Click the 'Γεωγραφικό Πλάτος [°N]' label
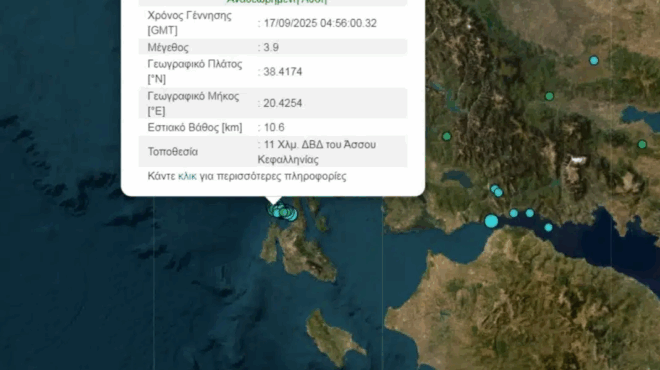Image resolution: width=660 pixels, height=370 pixels. [x=195, y=72]
